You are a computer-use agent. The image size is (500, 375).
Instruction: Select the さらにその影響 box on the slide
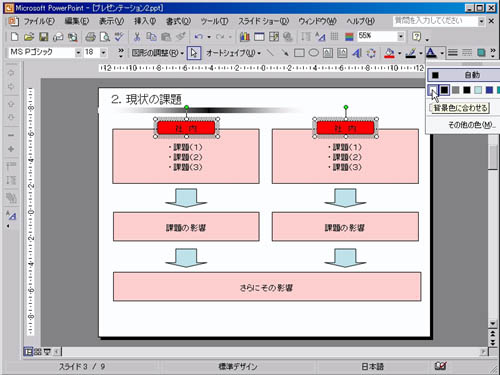tap(267, 287)
